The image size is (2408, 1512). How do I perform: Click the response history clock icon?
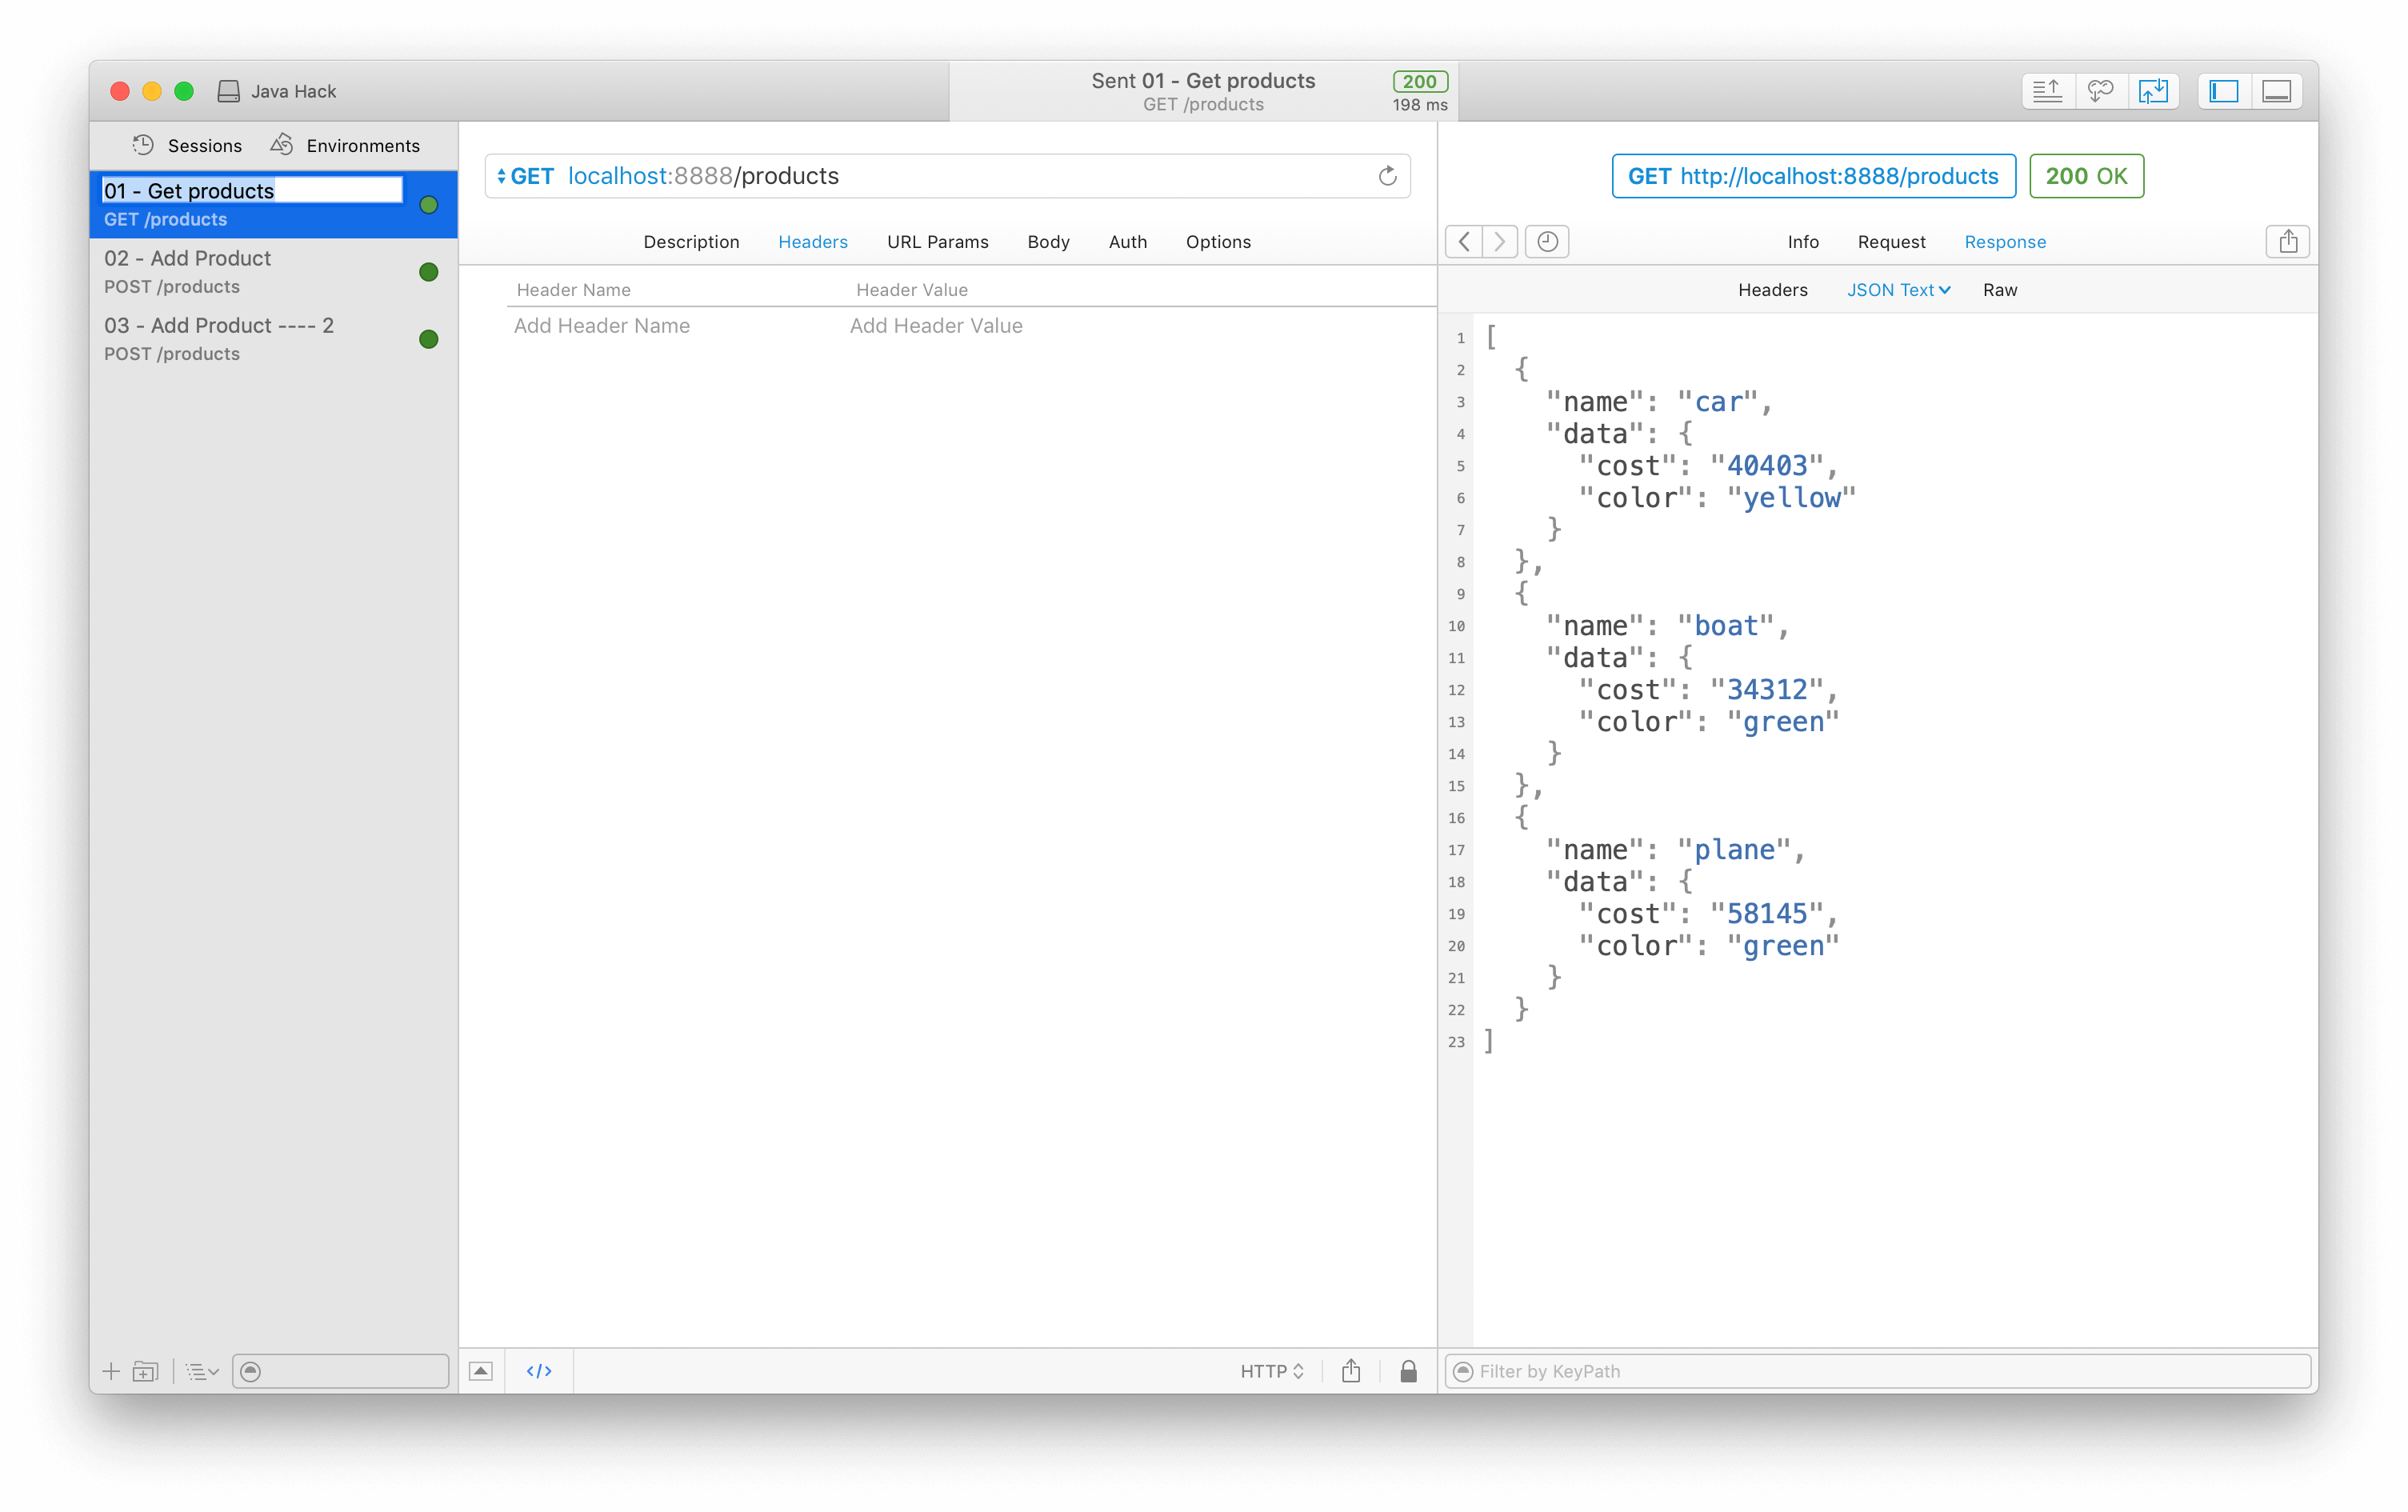tap(1547, 241)
